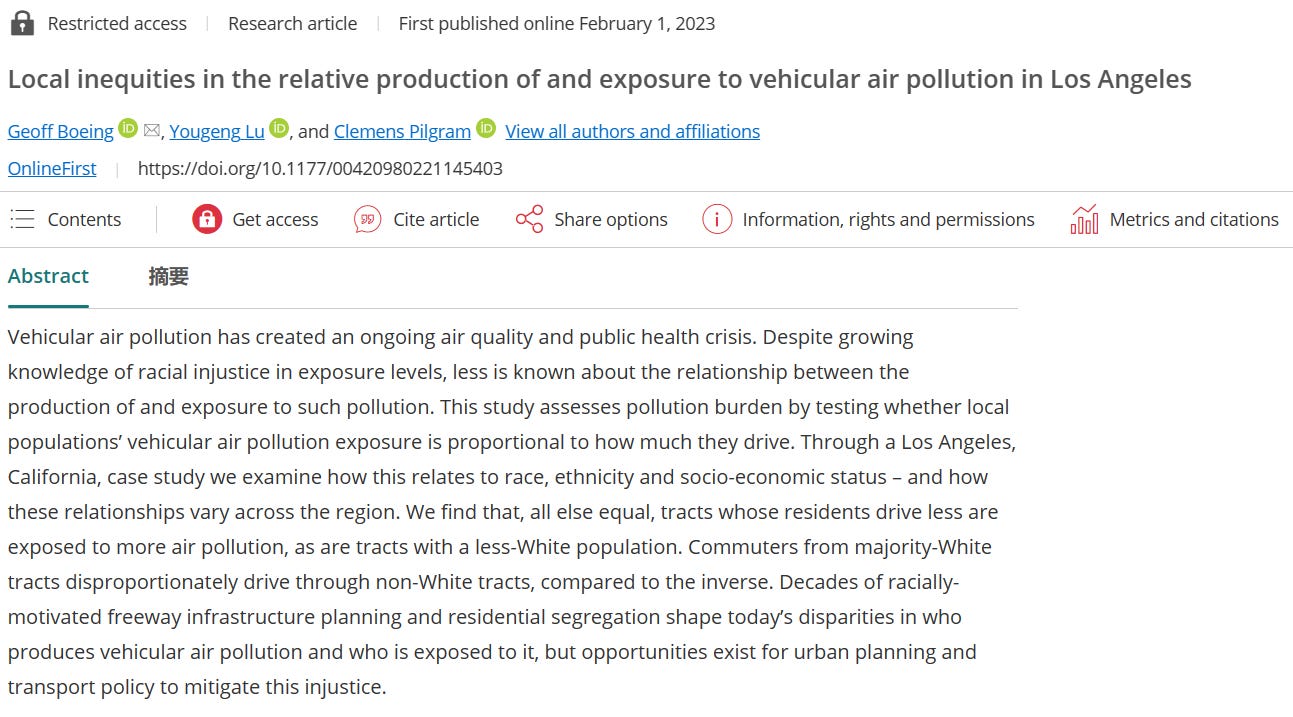Click the red Get access lock icon
1293x717 pixels.
click(207, 219)
